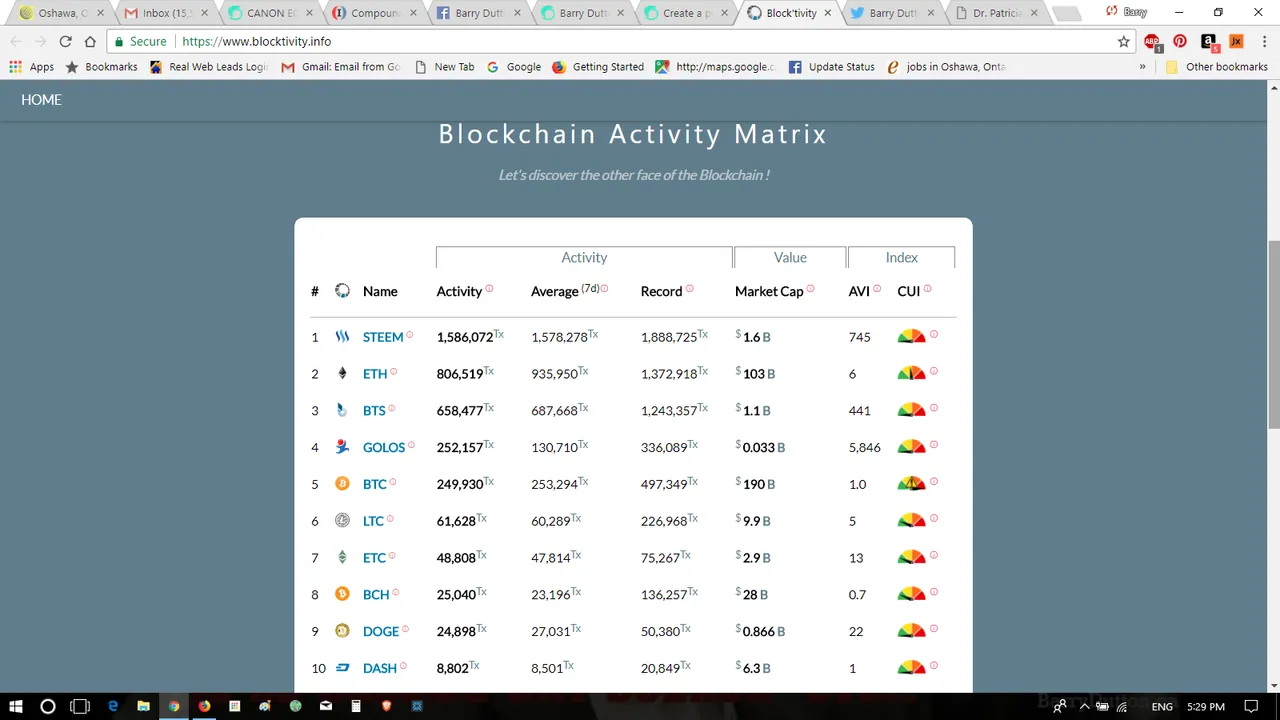Open the Windows Start menu

16,706
